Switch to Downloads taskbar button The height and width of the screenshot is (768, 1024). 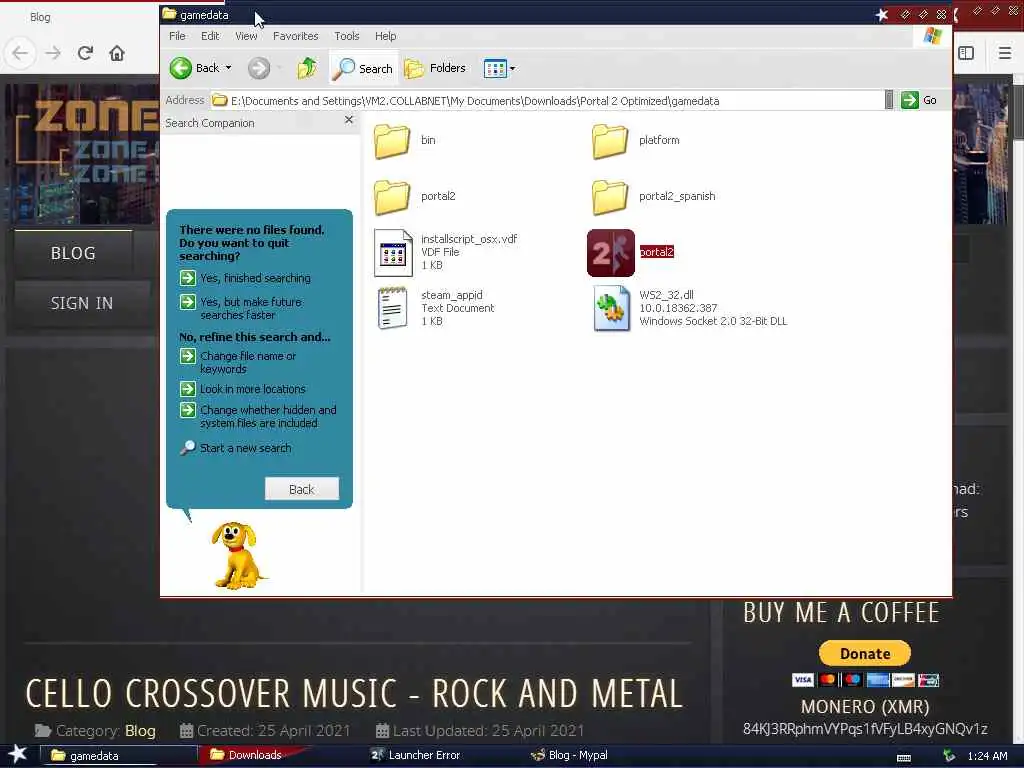[255, 755]
